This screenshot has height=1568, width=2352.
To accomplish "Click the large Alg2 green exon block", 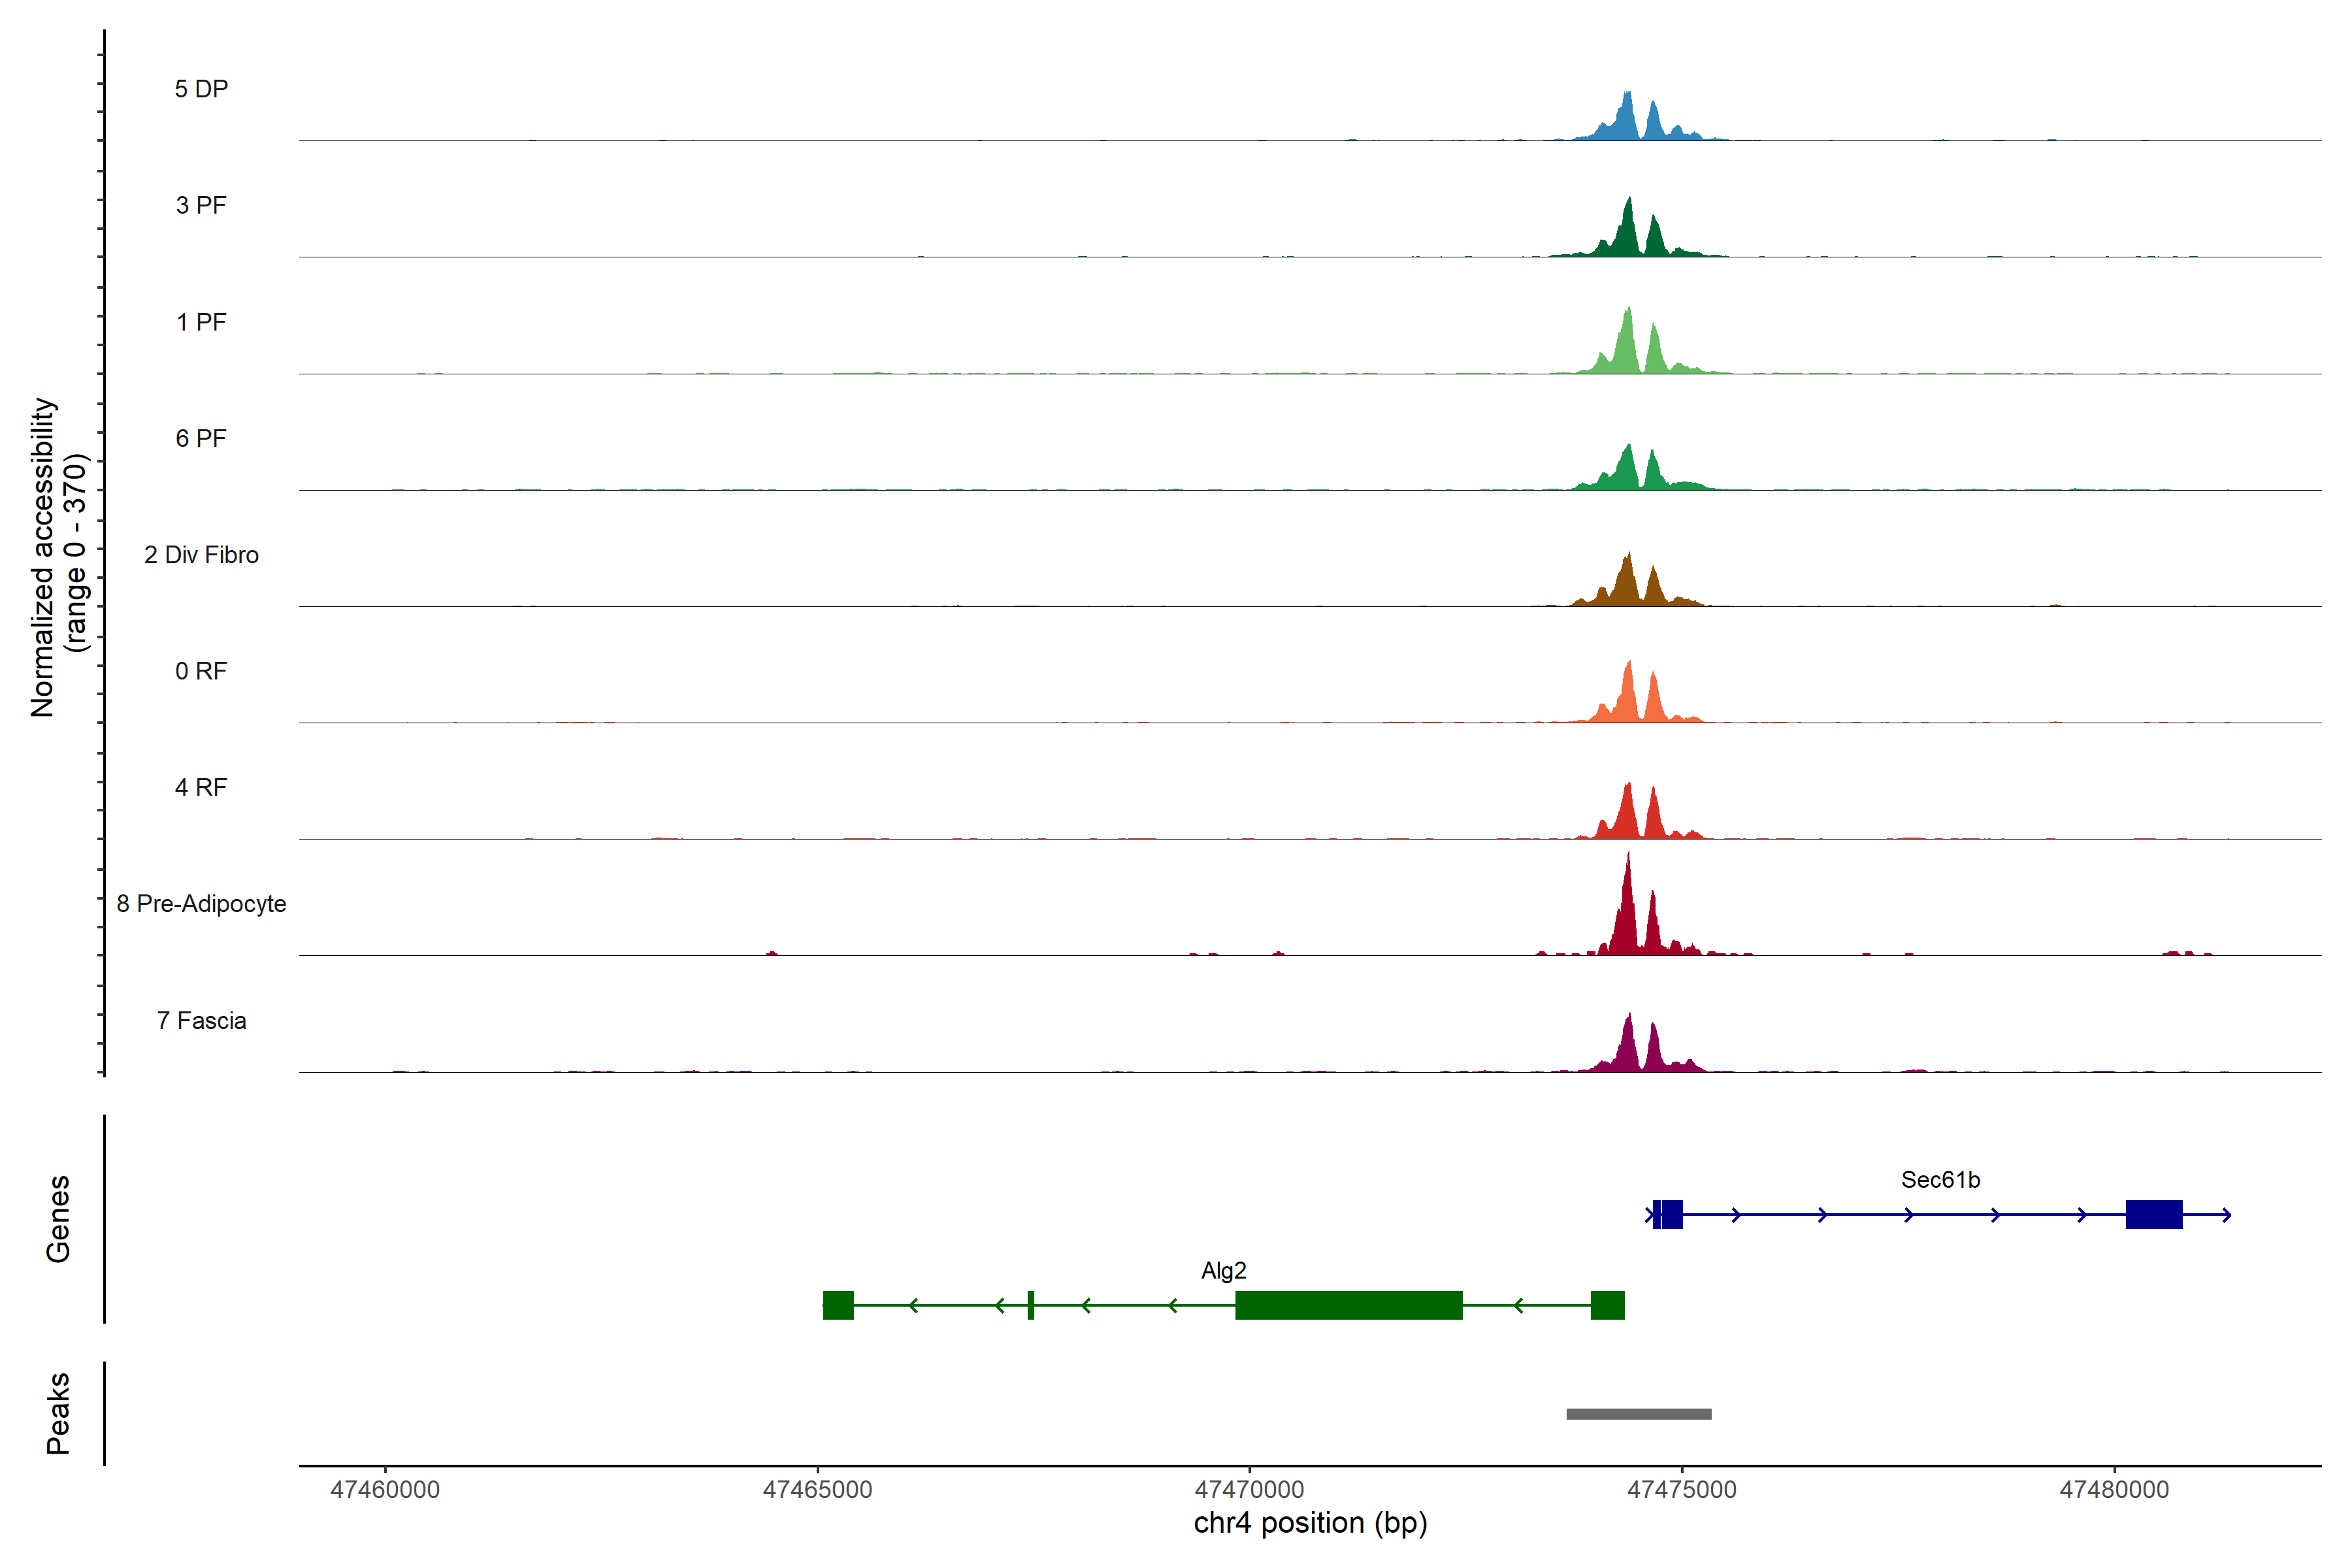I will tap(1348, 1306).
